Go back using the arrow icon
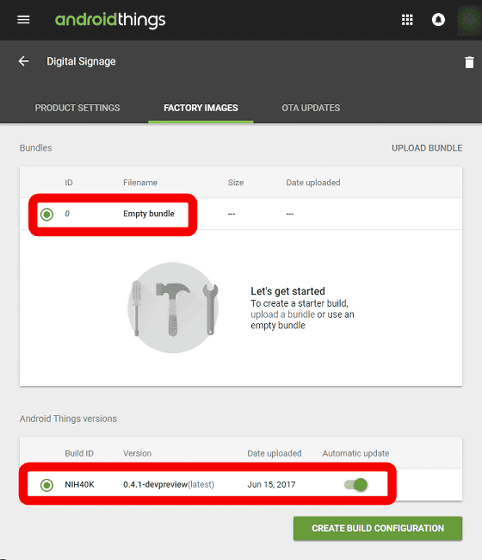 click(x=24, y=61)
